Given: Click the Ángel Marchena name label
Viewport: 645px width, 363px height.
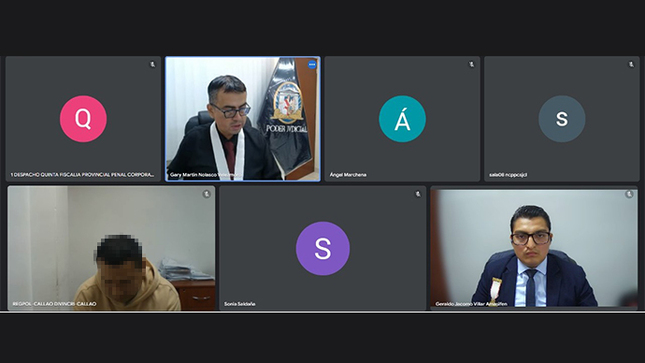Looking at the screenshot, I should coord(348,175).
